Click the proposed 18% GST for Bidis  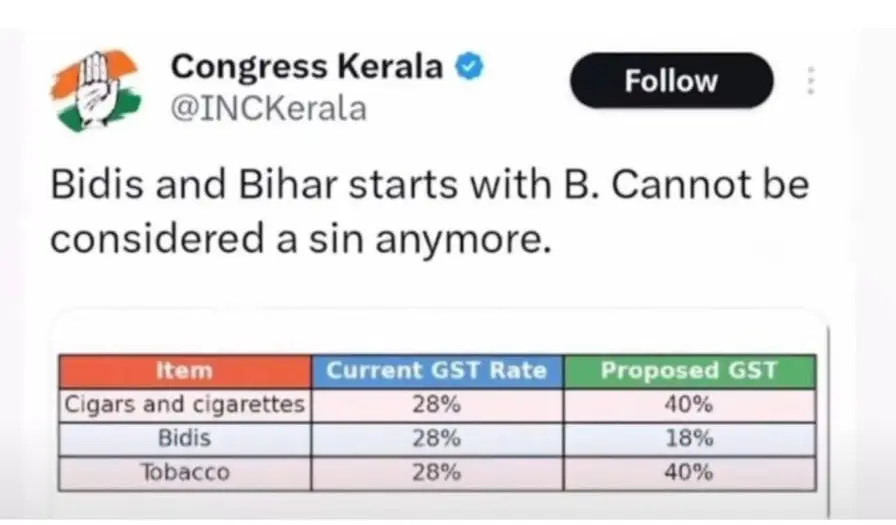pos(688,438)
